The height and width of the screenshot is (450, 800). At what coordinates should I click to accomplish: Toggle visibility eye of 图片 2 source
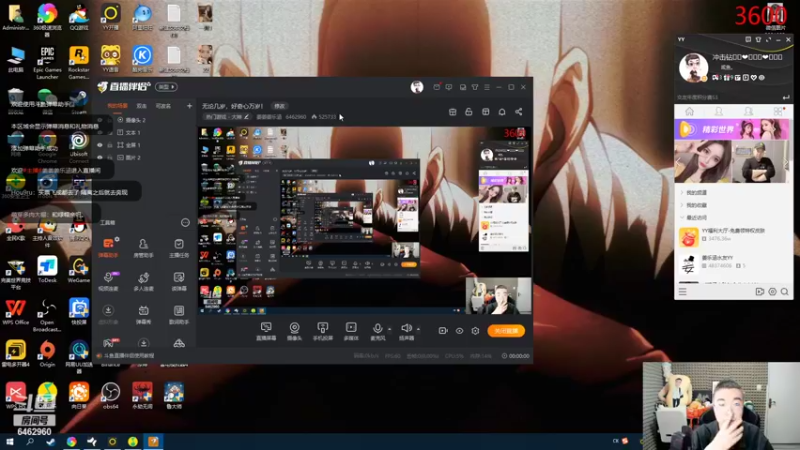pos(100,158)
